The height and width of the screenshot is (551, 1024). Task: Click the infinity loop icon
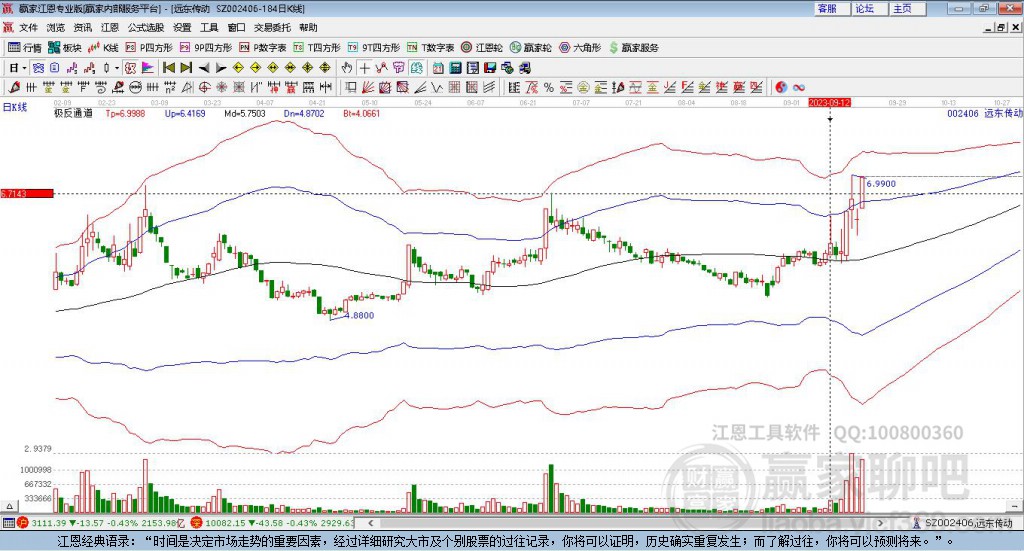pyautogui.click(x=798, y=87)
